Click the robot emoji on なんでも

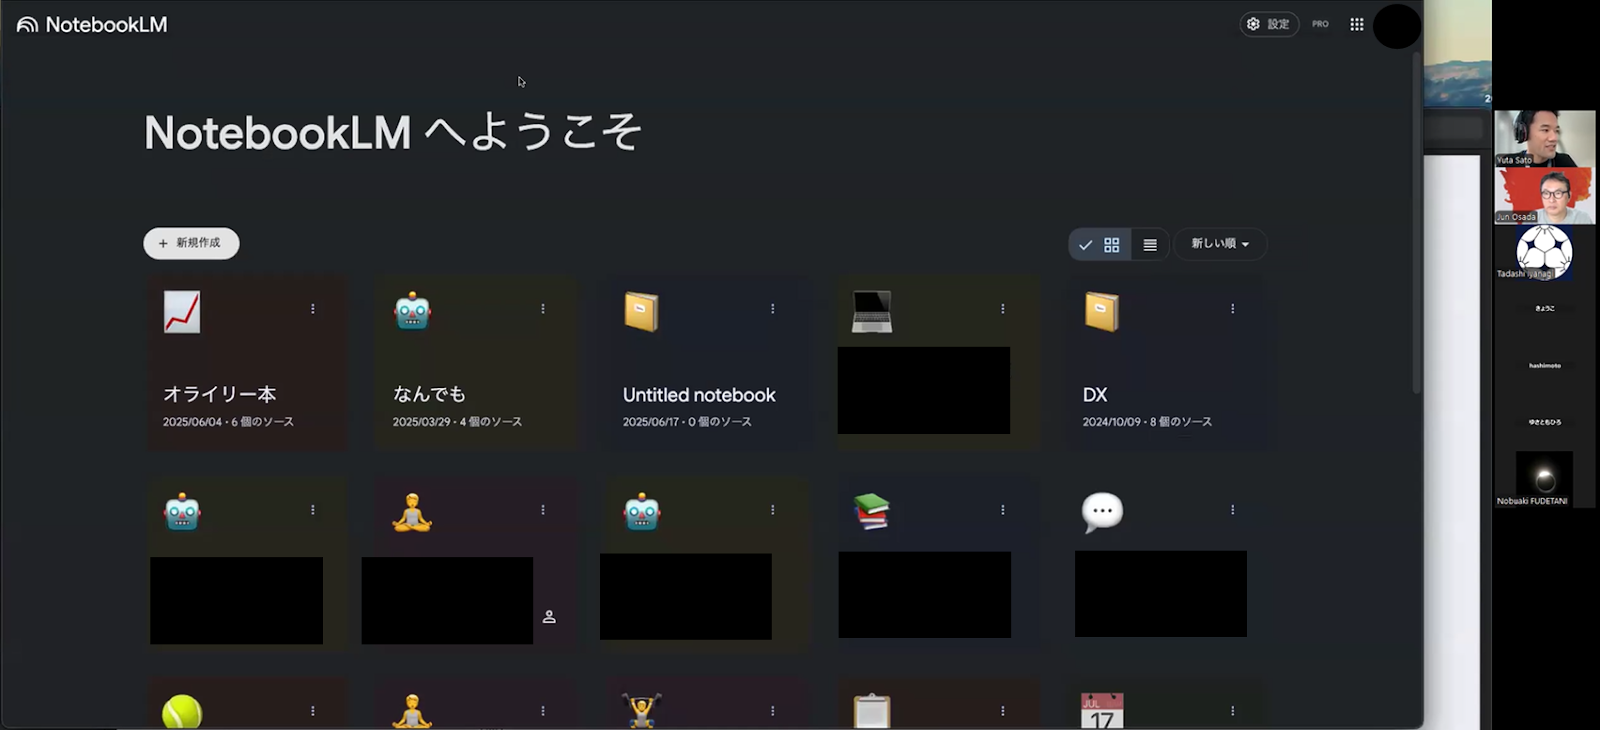412,312
